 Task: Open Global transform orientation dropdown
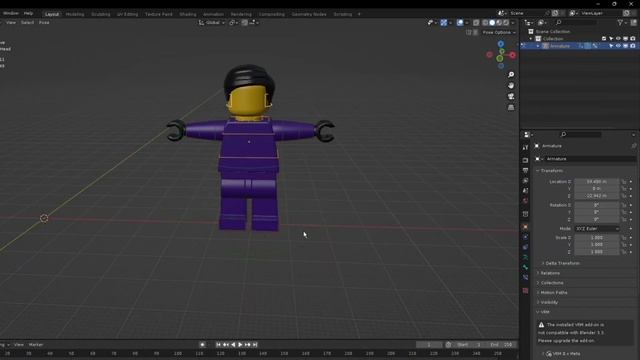[x=212, y=23]
